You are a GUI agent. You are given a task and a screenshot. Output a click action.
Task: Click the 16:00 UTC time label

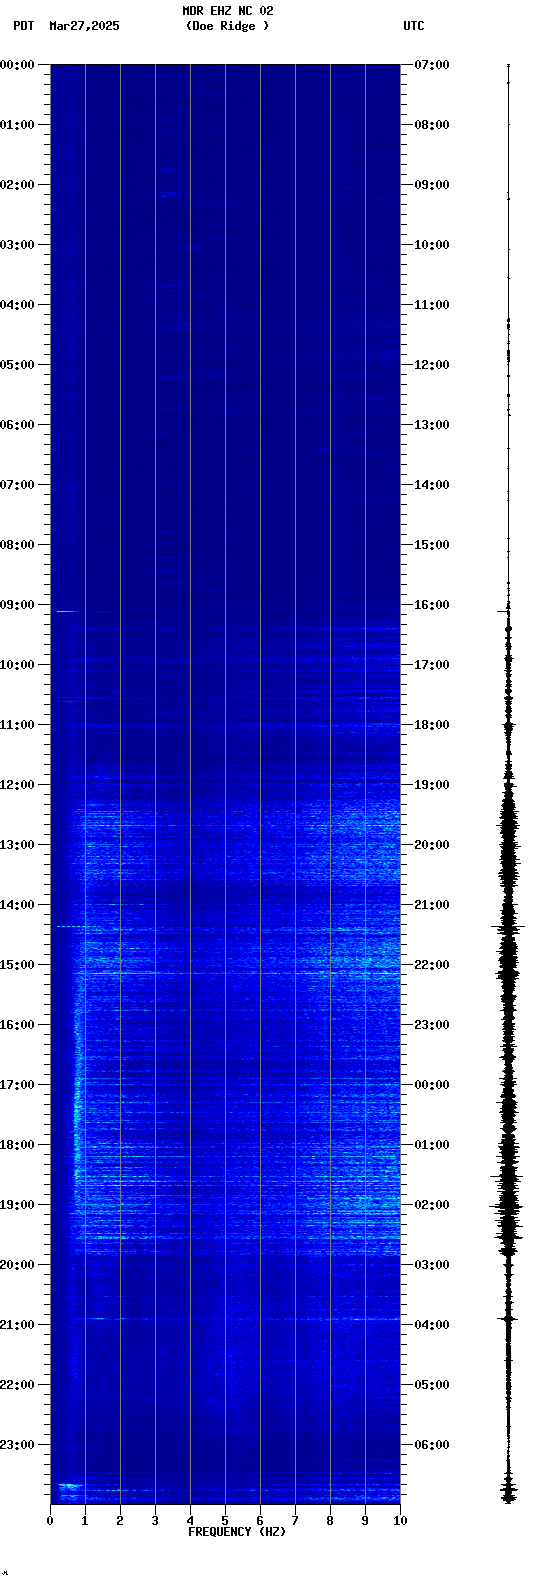point(432,605)
